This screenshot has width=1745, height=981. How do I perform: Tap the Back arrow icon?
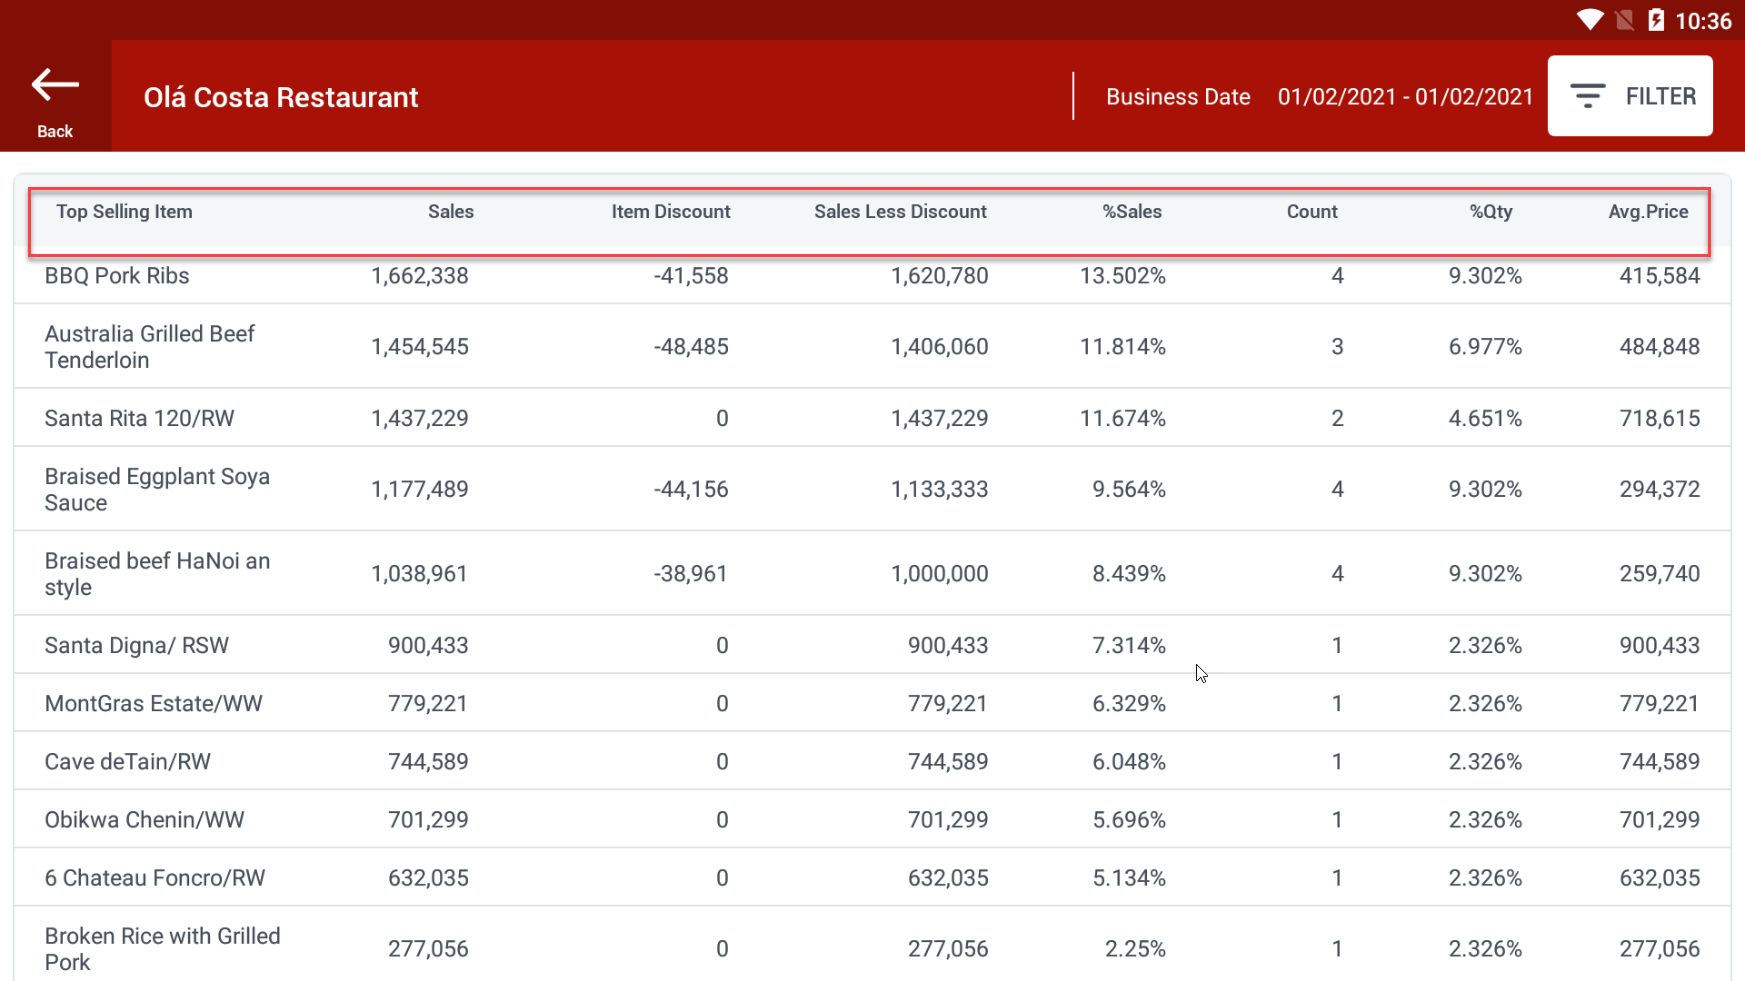[x=55, y=86]
